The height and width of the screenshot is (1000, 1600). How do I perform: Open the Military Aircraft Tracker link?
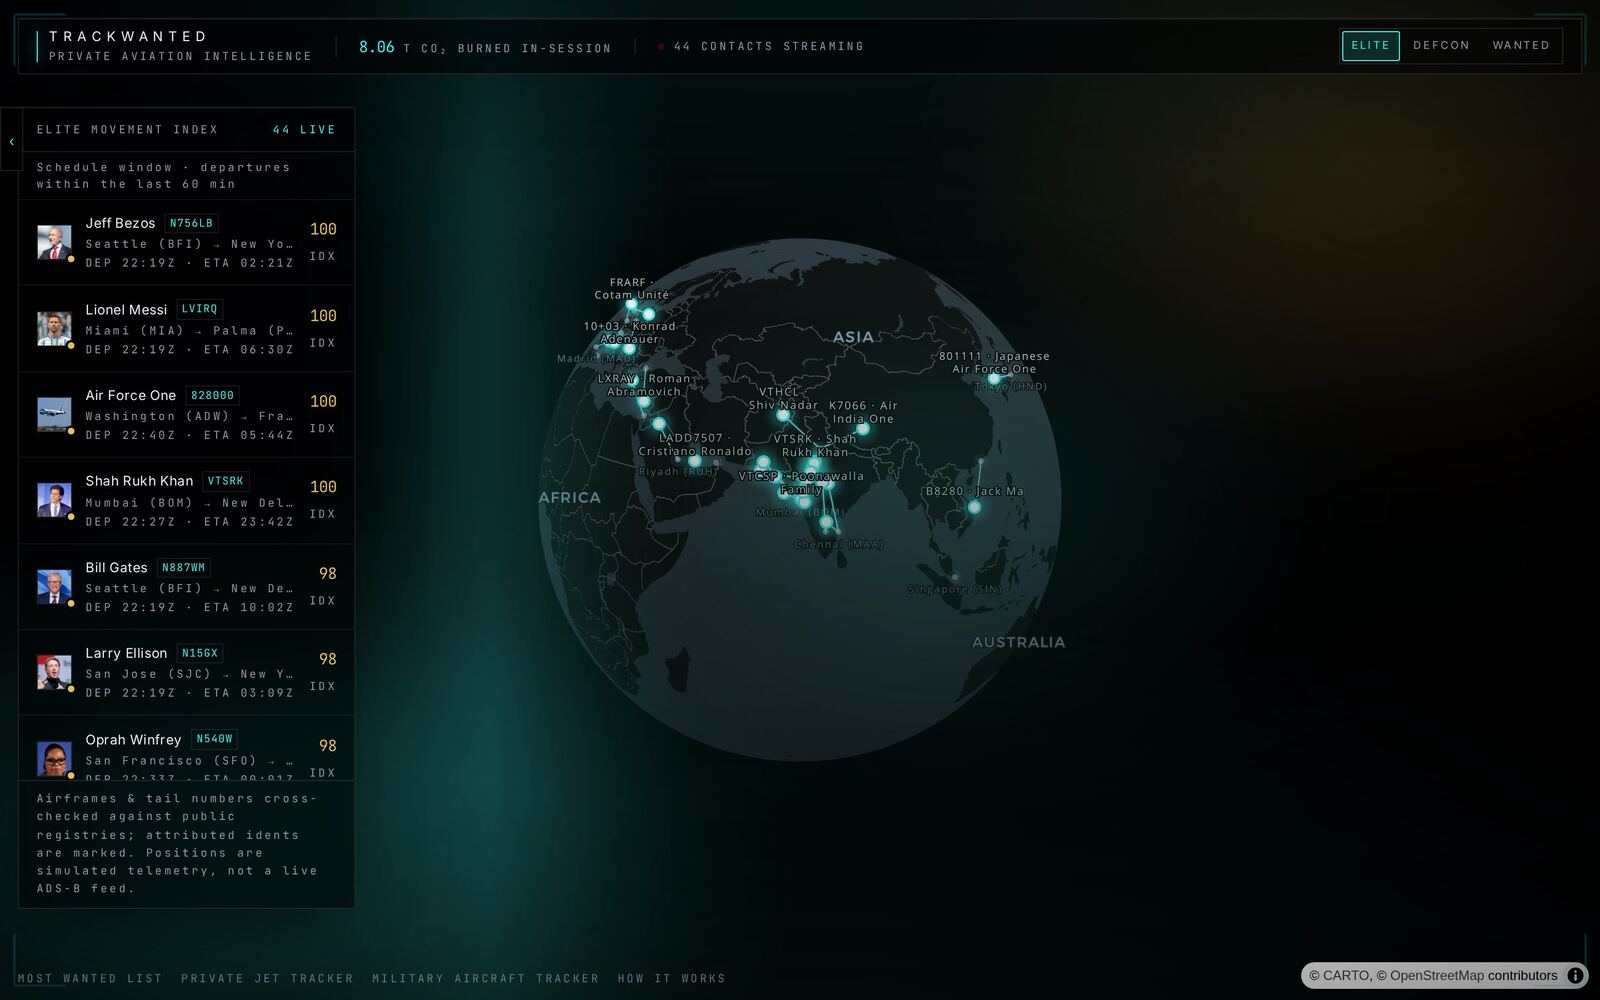pyautogui.click(x=485, y=979)
